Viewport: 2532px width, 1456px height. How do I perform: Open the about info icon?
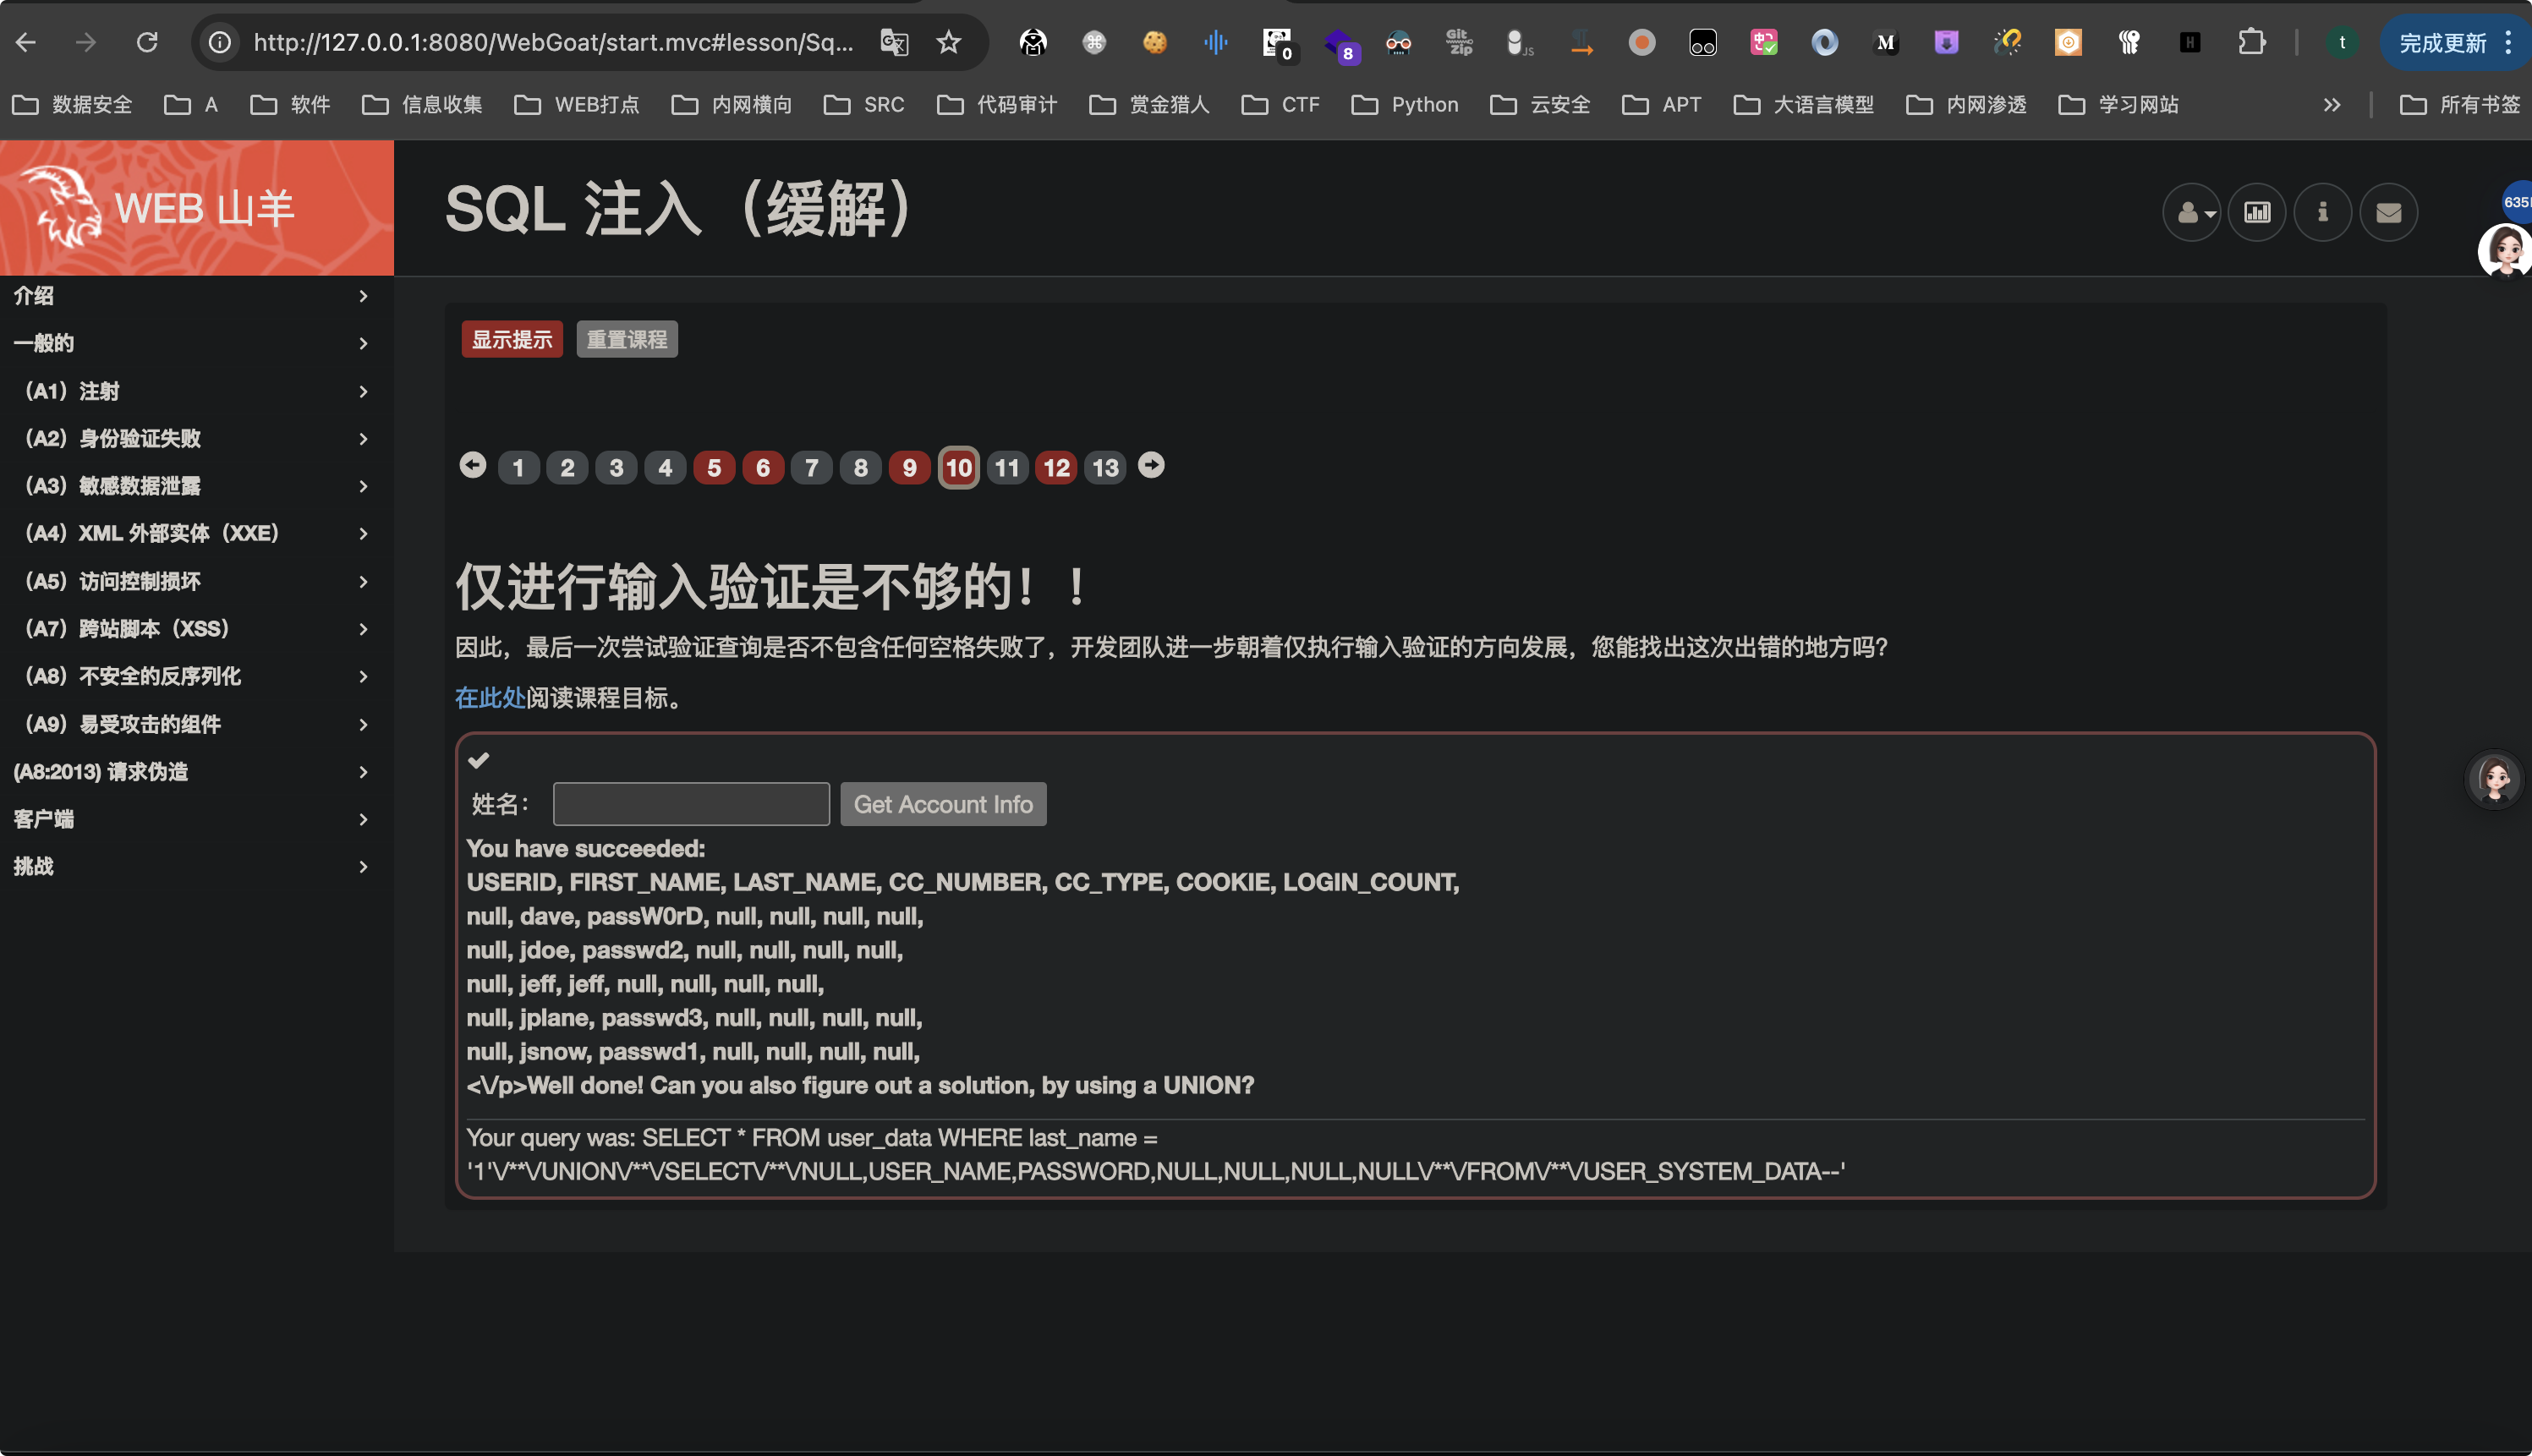2322,212
